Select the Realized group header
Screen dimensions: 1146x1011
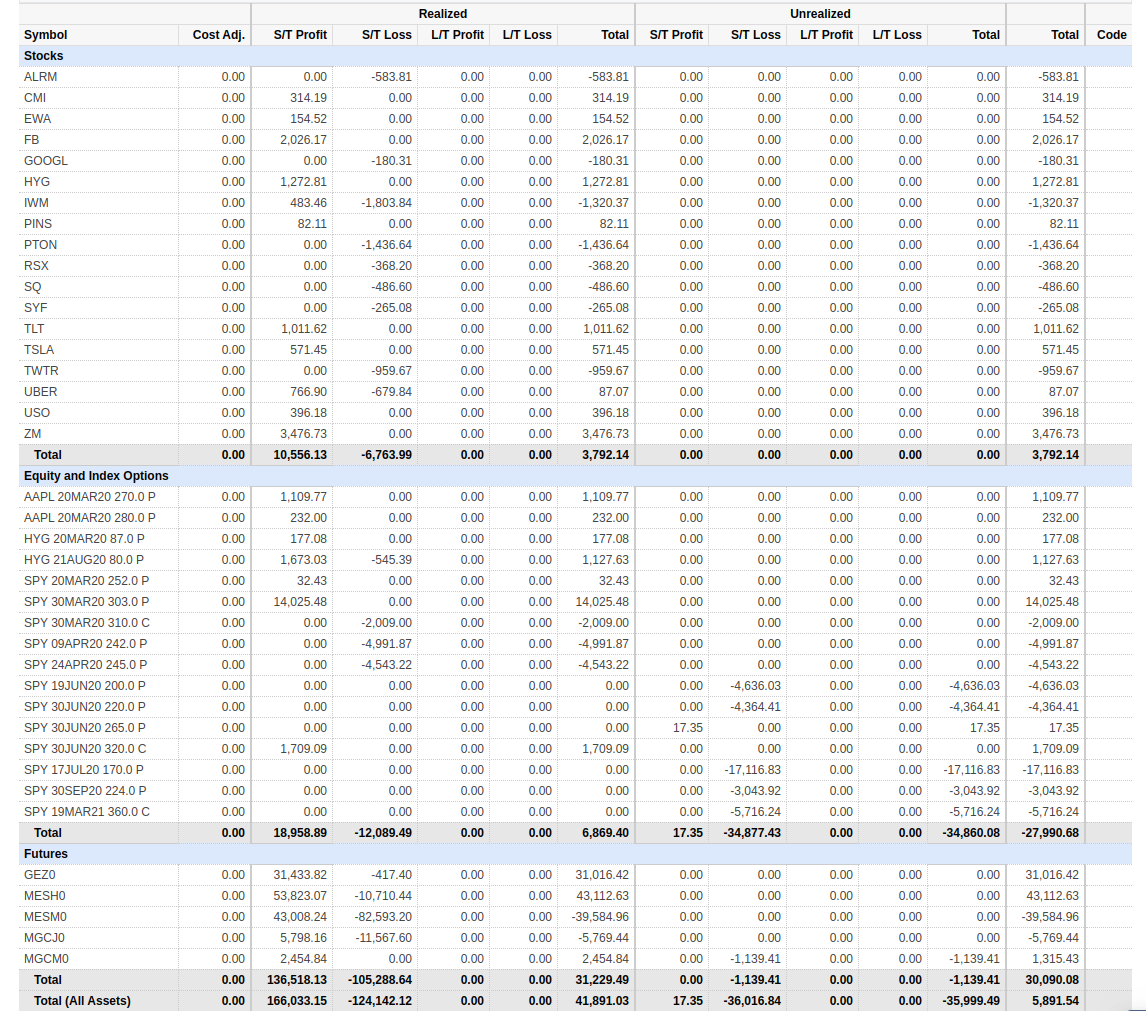[x=443, y=14]
